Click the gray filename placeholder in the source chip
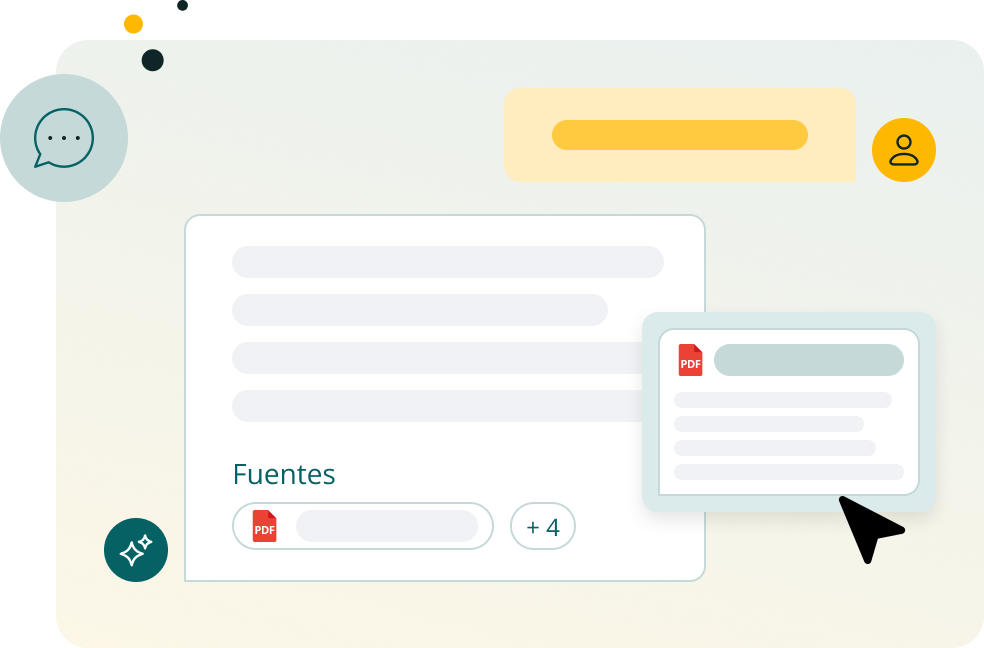 click(386, 526)
